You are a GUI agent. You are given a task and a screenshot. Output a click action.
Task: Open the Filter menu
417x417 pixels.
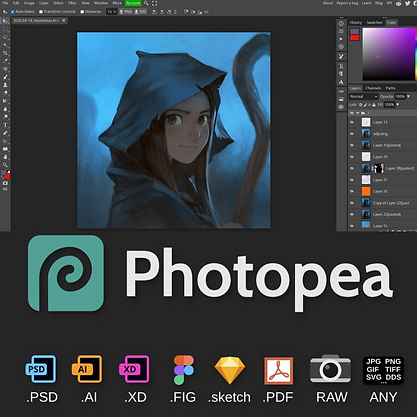(x=72, y=3)
